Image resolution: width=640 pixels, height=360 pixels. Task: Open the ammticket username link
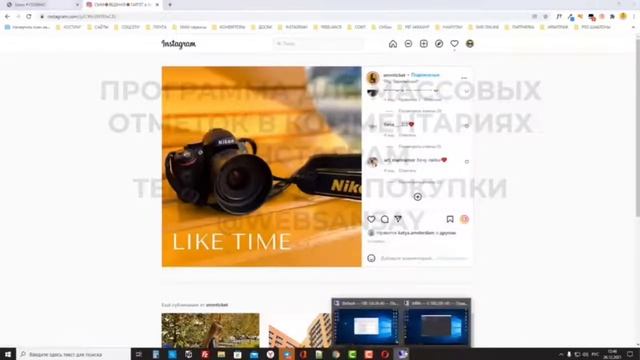tap(394, 75)
